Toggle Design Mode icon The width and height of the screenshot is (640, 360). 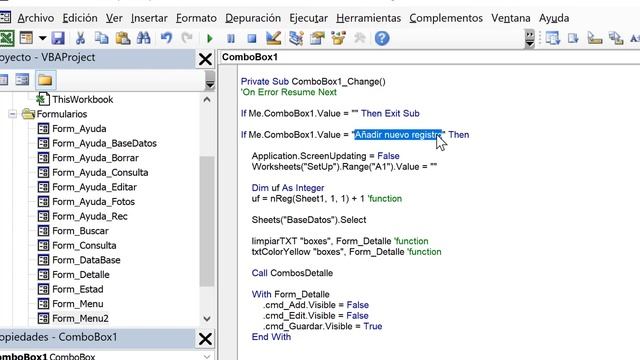pos(273,38)
